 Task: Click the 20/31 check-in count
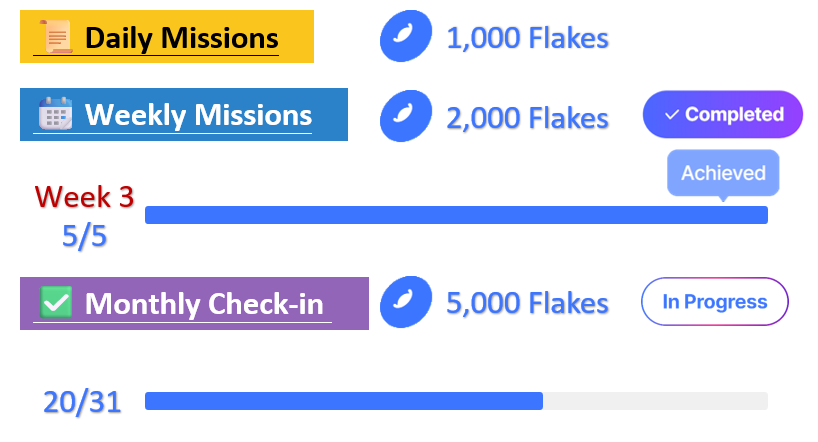(81, 402)
